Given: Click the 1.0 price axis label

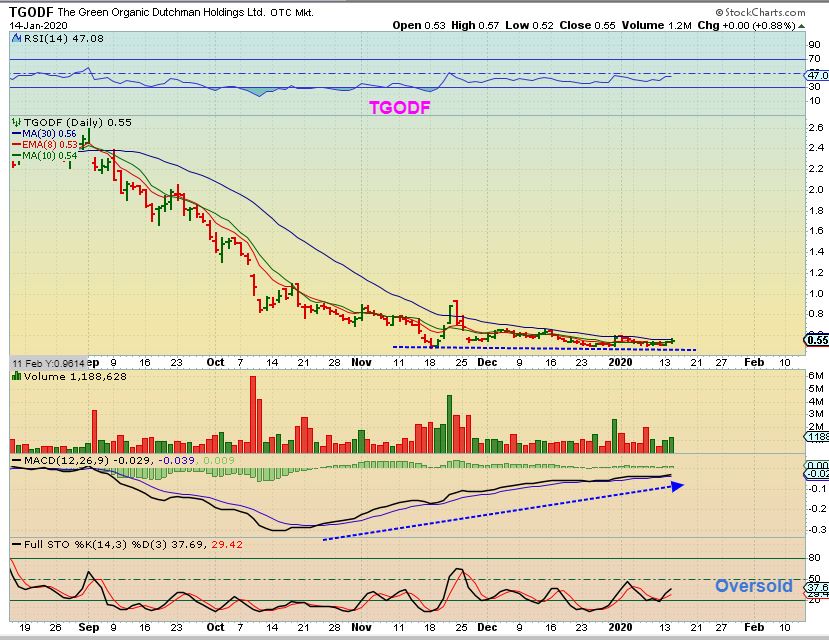Looking at the screenshot, I should pyautogui.click(x=816, y=293).
